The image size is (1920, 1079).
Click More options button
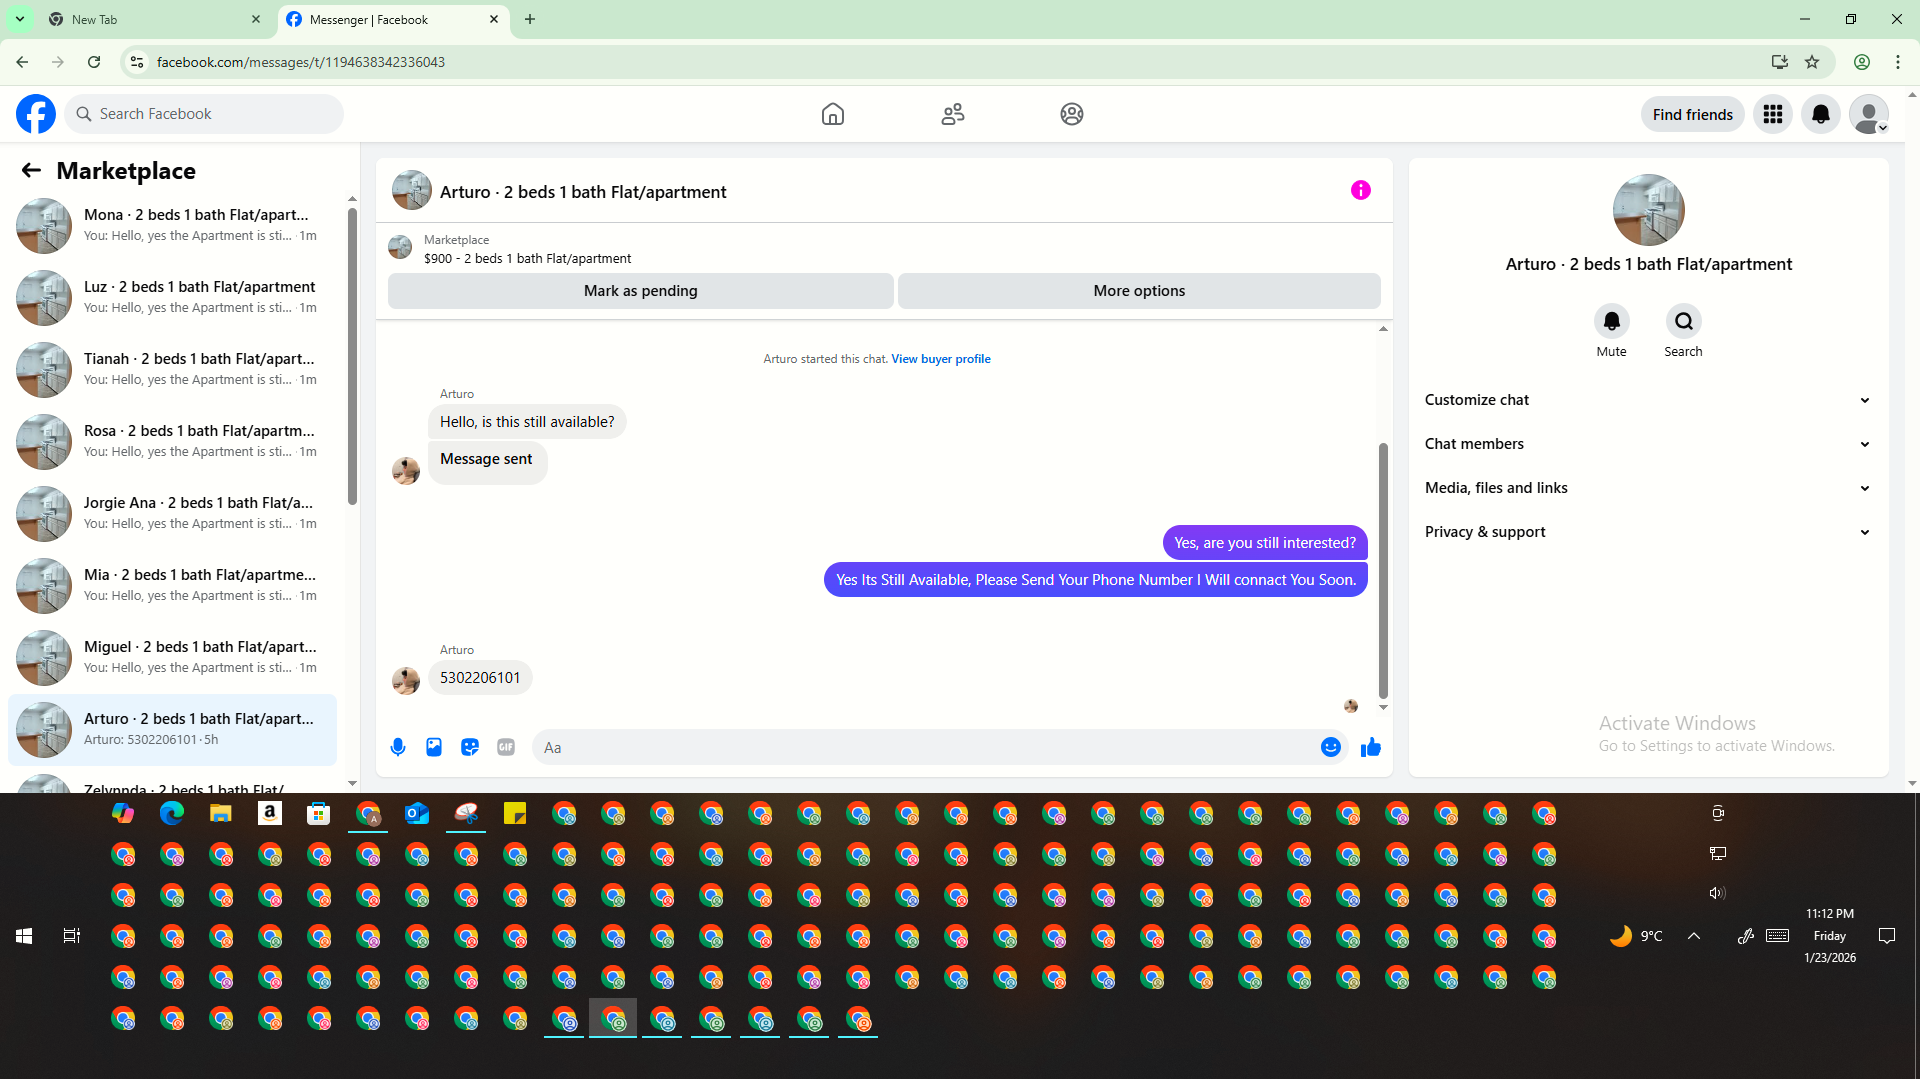tap(1139, 291)
